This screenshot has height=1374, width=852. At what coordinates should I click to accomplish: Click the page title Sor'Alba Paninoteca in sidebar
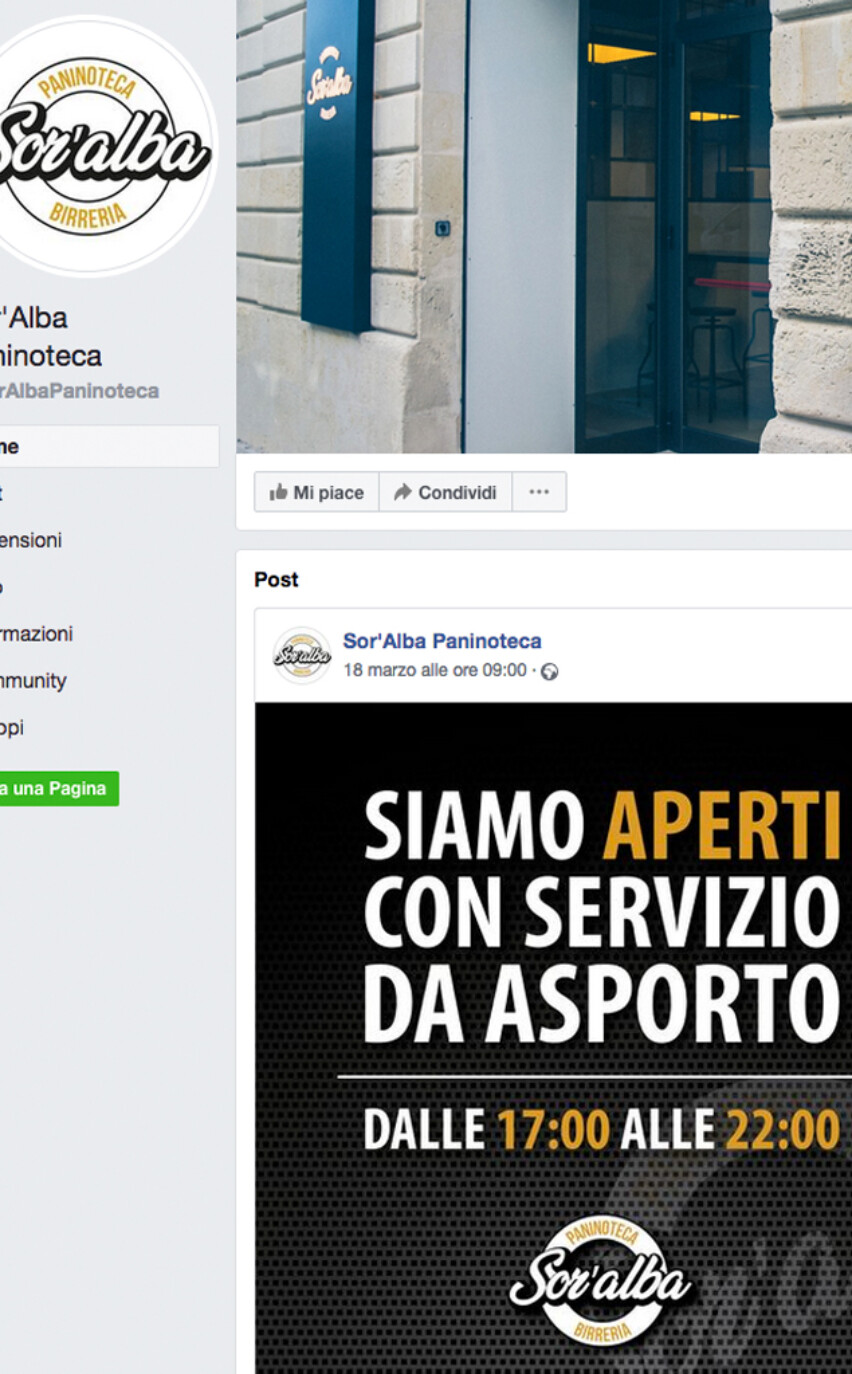[50, 336]
